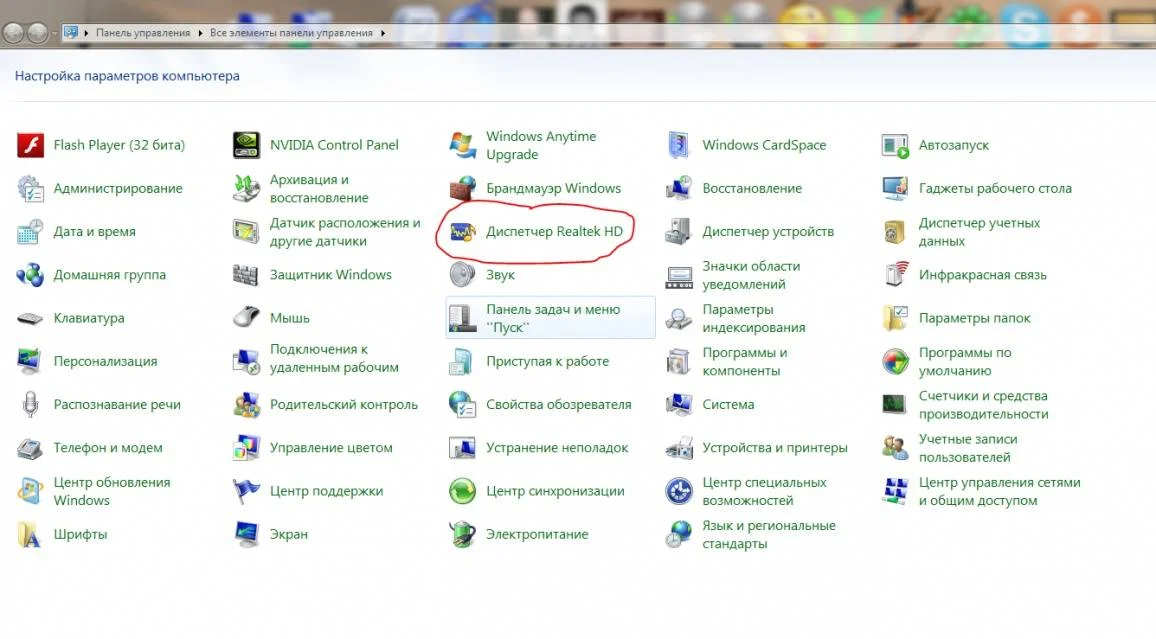This screenshot has height=639, width=1156.
Task: Click the Дата и время icon
Action: click(30, 231)
